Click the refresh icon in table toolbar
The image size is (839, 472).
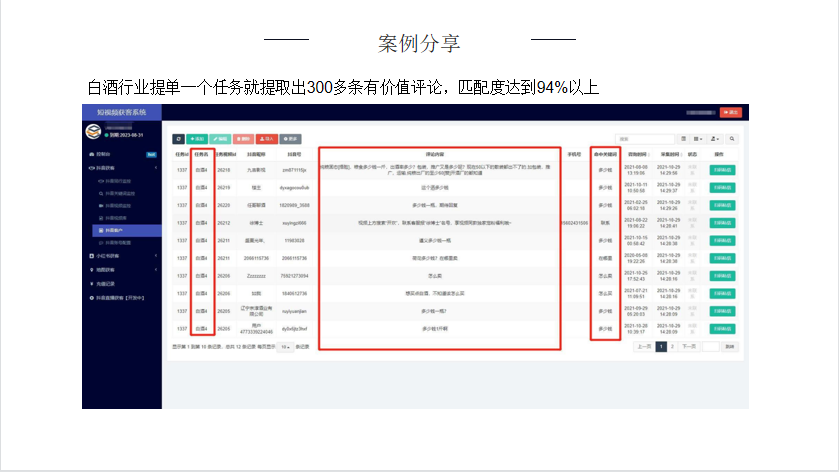(x=179, y=138)
